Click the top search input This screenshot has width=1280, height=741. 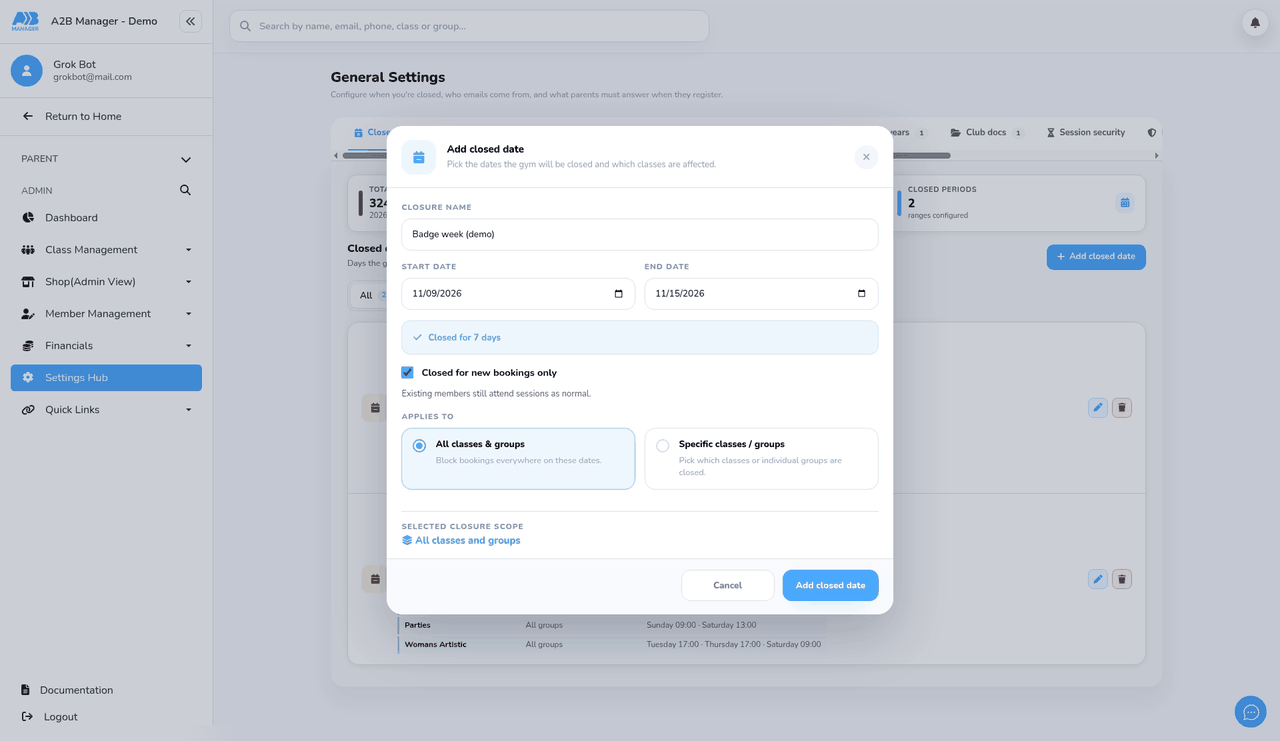click(x=469, y=26)
